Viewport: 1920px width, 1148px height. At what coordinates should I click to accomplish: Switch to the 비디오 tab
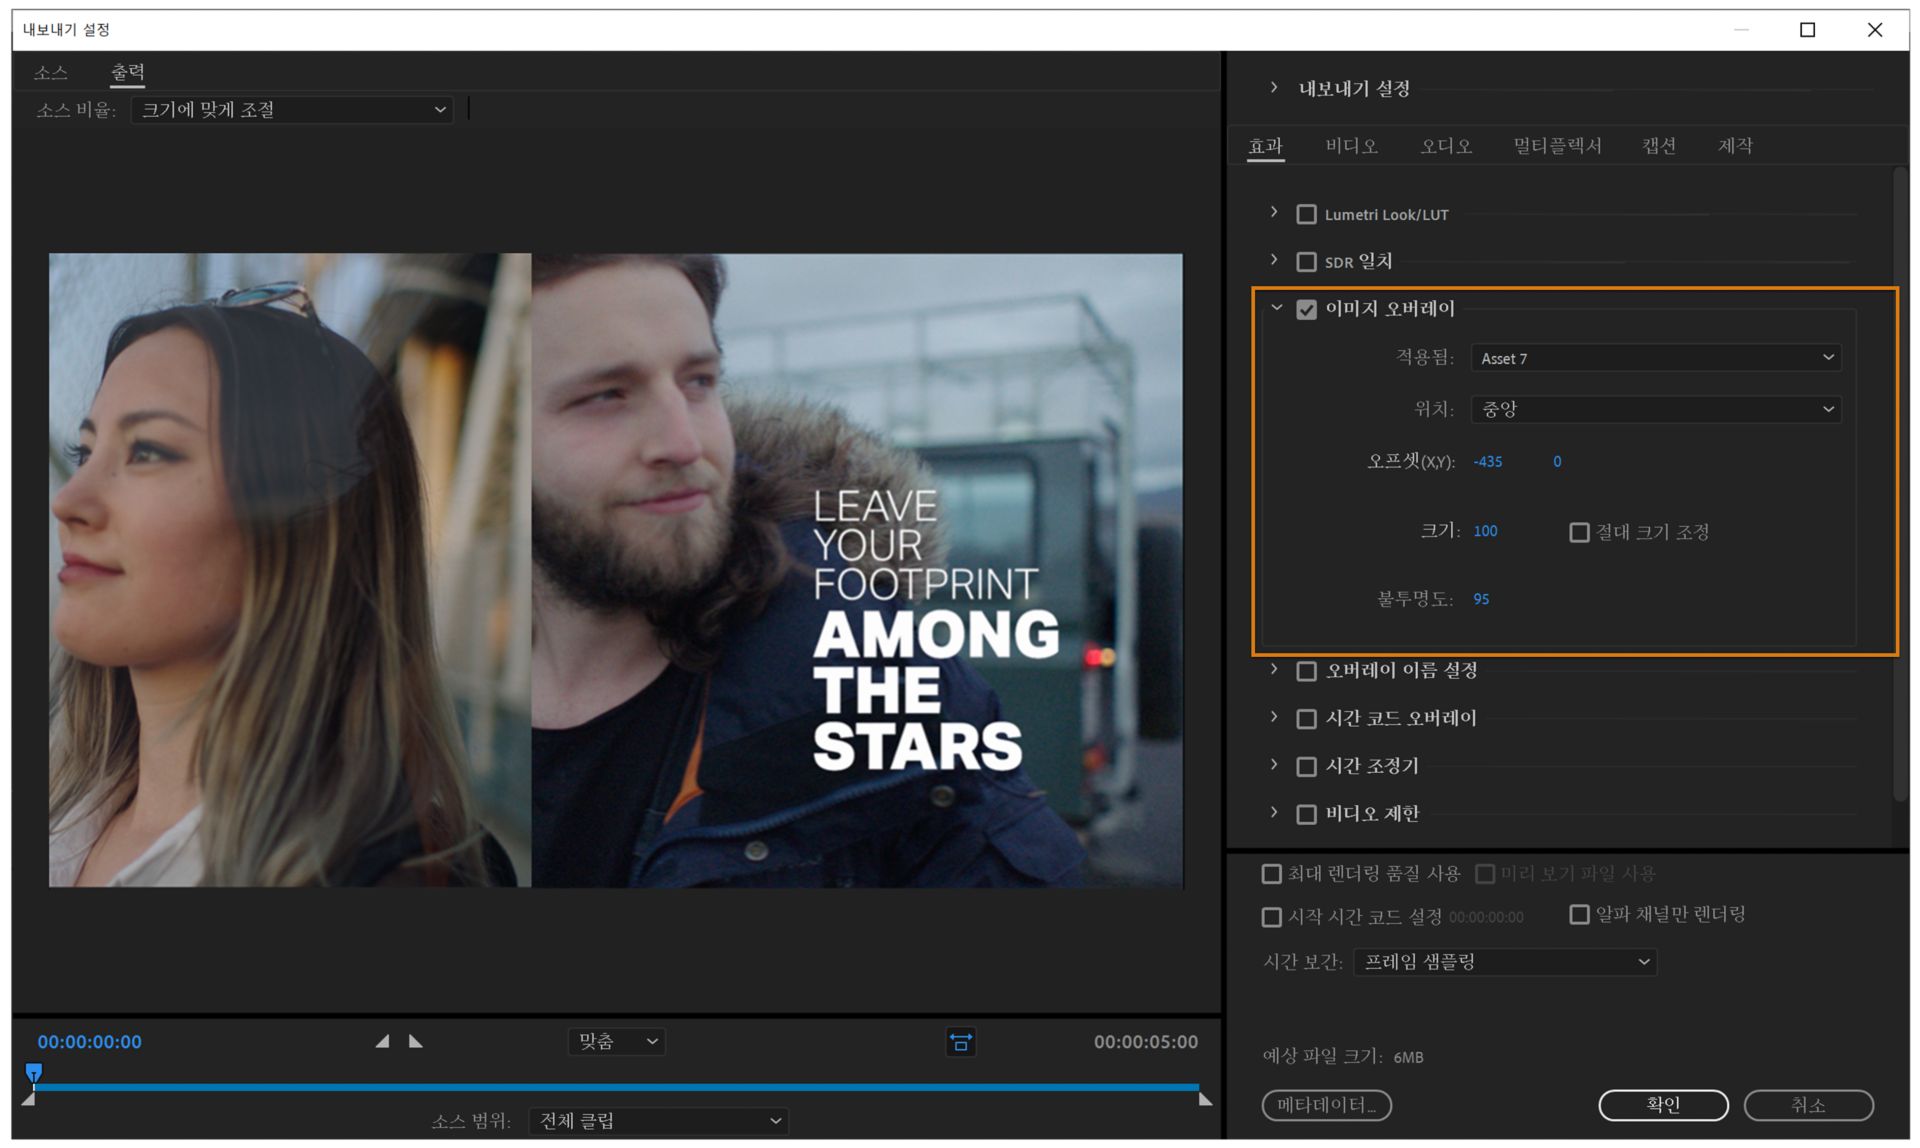(1351, 146)
